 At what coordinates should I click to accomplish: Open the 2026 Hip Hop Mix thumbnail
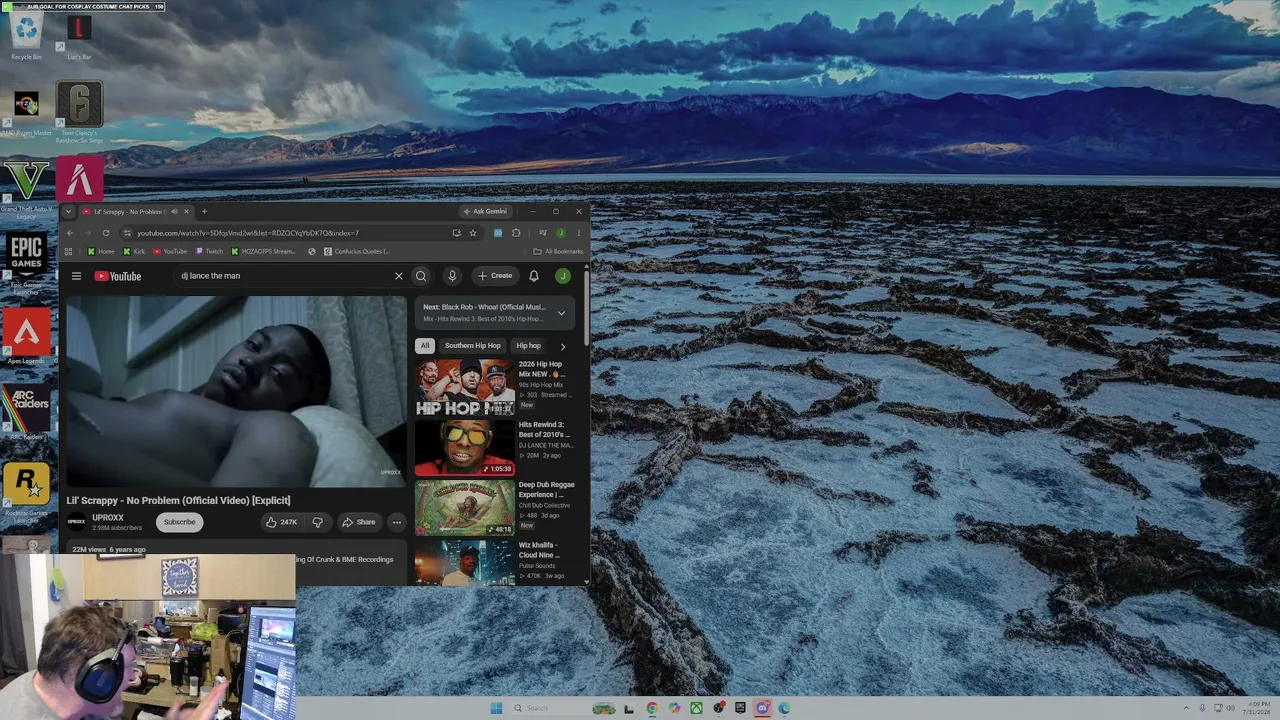(465, 388)
